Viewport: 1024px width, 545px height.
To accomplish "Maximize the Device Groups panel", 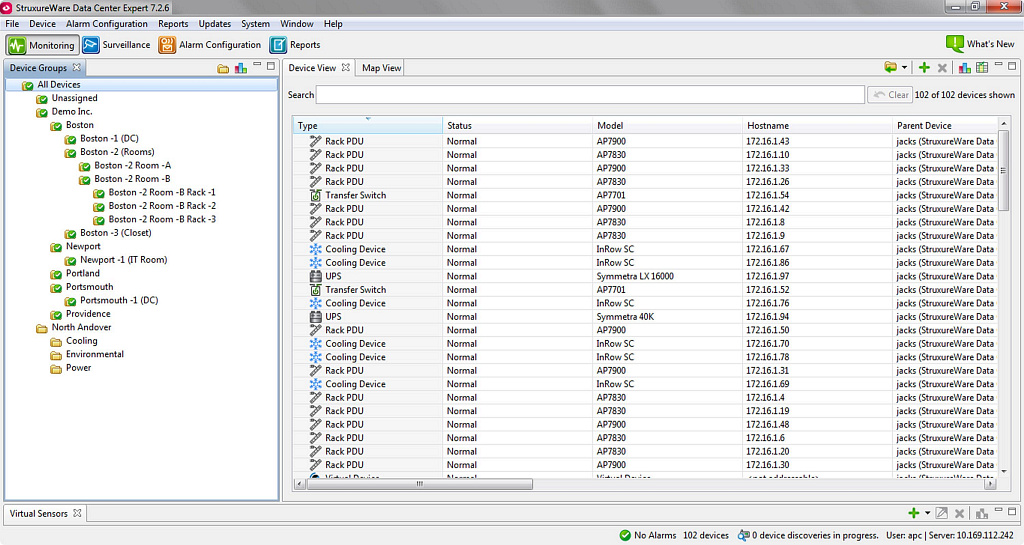I will 270,66.
